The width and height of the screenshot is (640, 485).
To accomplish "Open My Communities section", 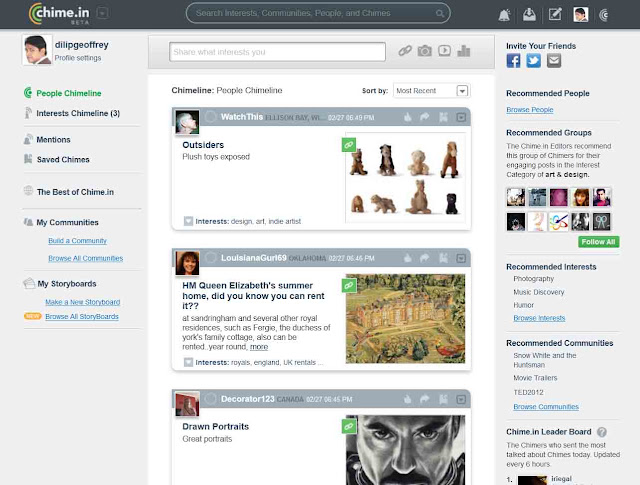I will 67,222.
